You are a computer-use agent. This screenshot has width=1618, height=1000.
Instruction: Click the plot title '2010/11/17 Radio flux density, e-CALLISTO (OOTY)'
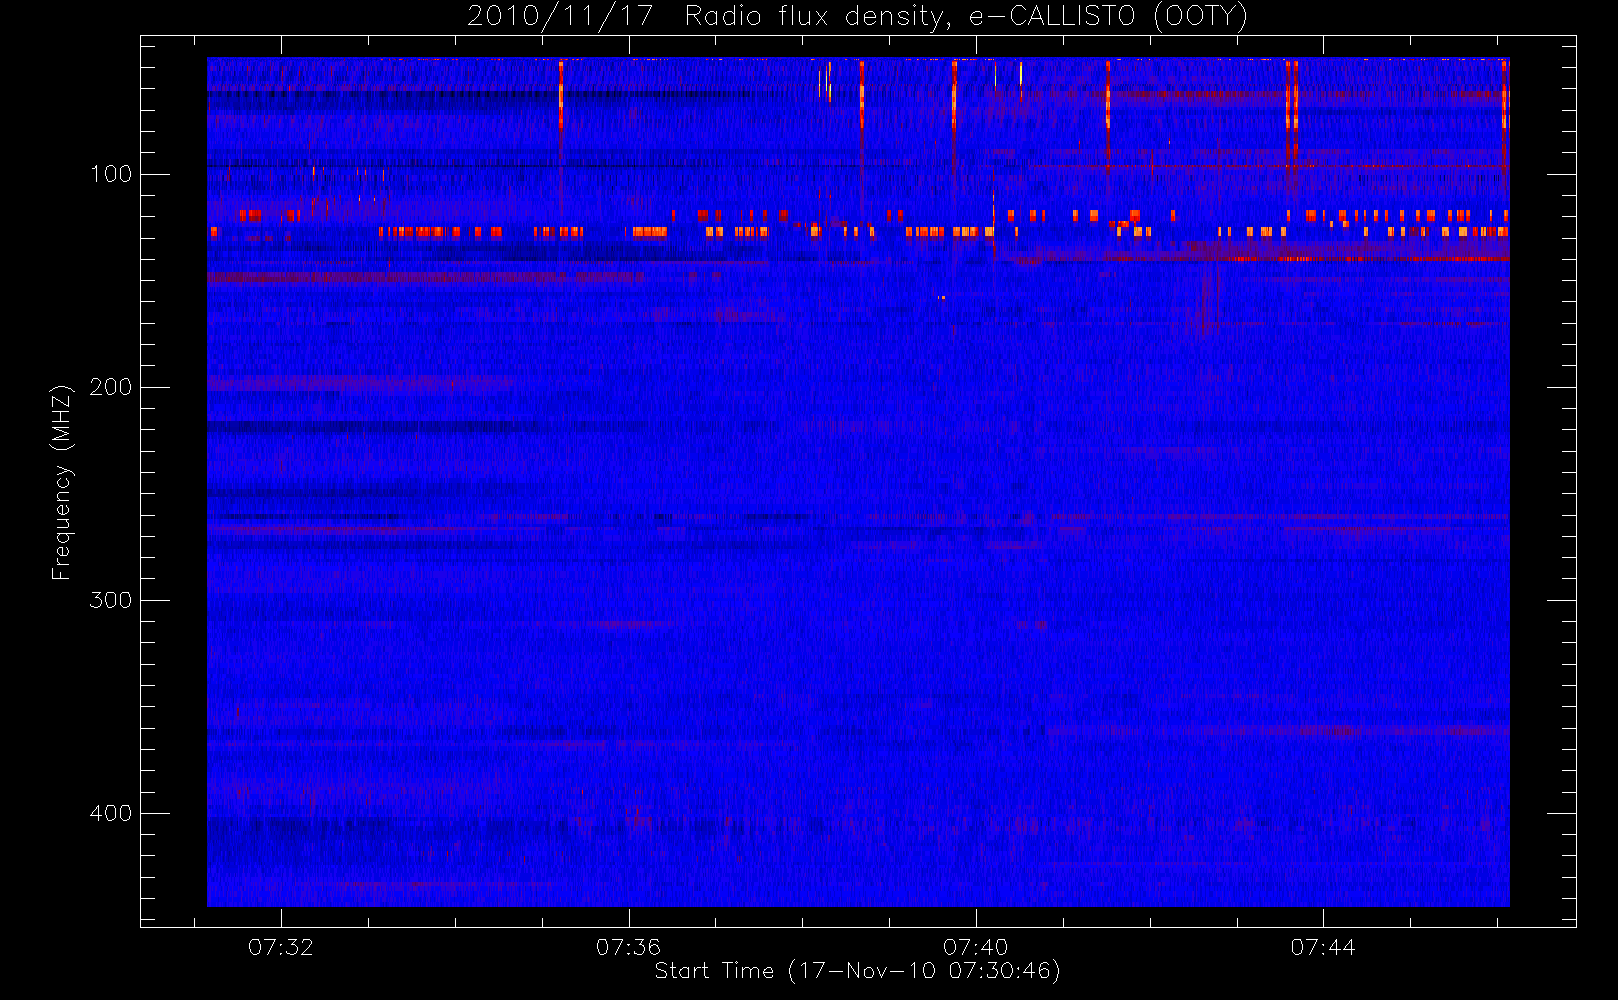[858, 17]
